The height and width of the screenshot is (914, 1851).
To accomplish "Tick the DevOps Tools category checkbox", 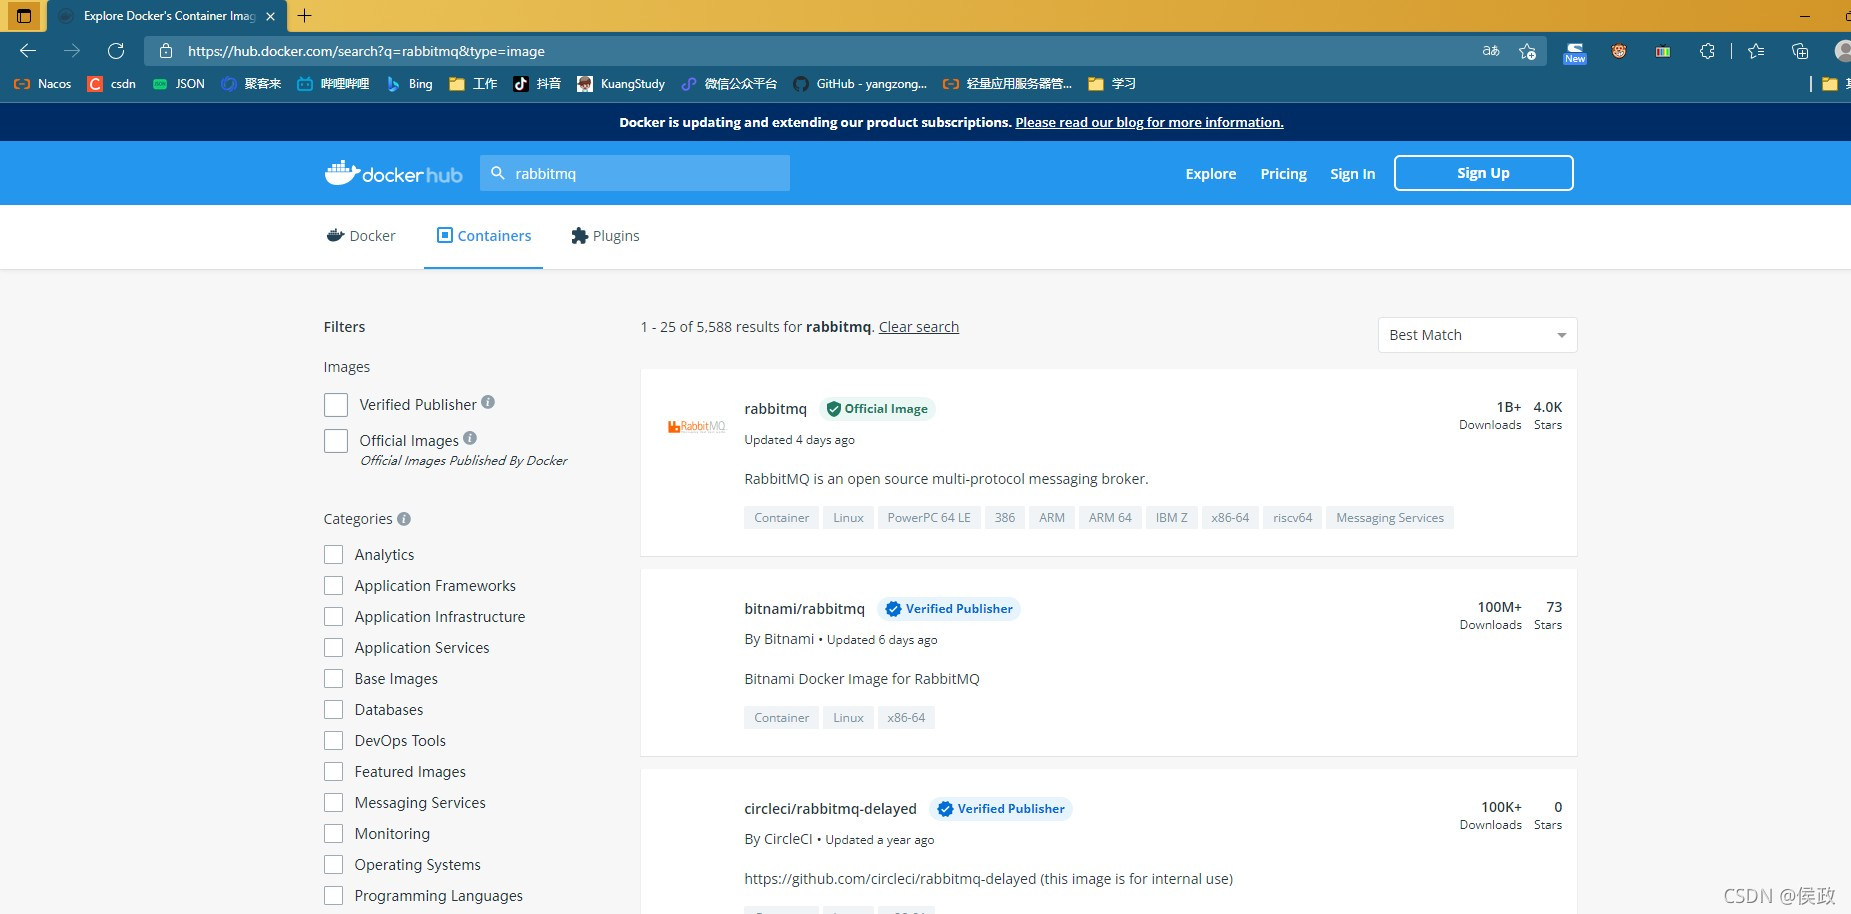I will (334, 741).
